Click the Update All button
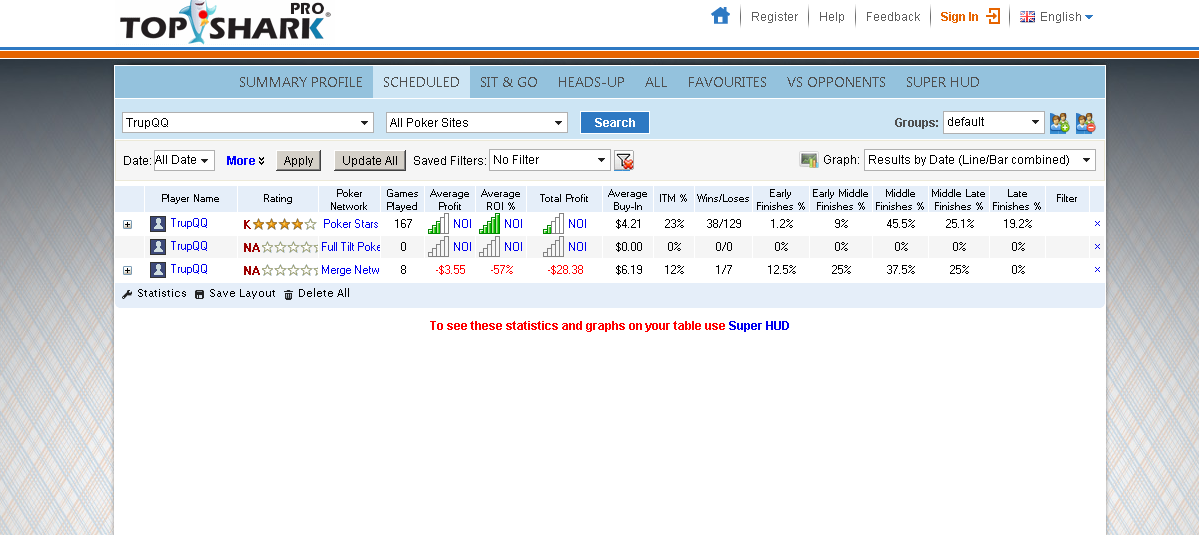The height and width of the screenshot is (535, 1199). (x=370, y=160)
